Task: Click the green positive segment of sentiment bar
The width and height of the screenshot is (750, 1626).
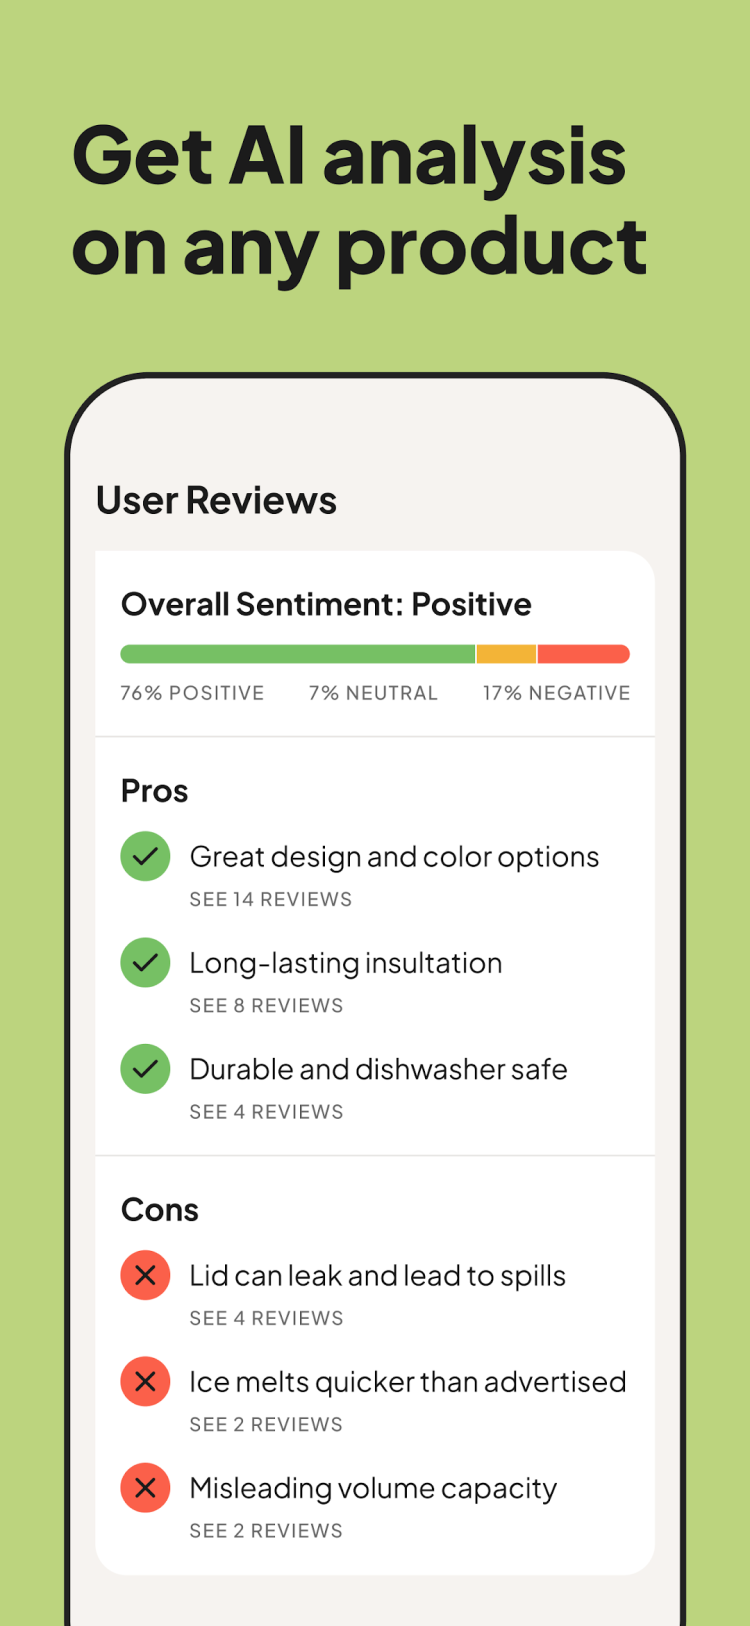Action: click(x=297, y=654)
